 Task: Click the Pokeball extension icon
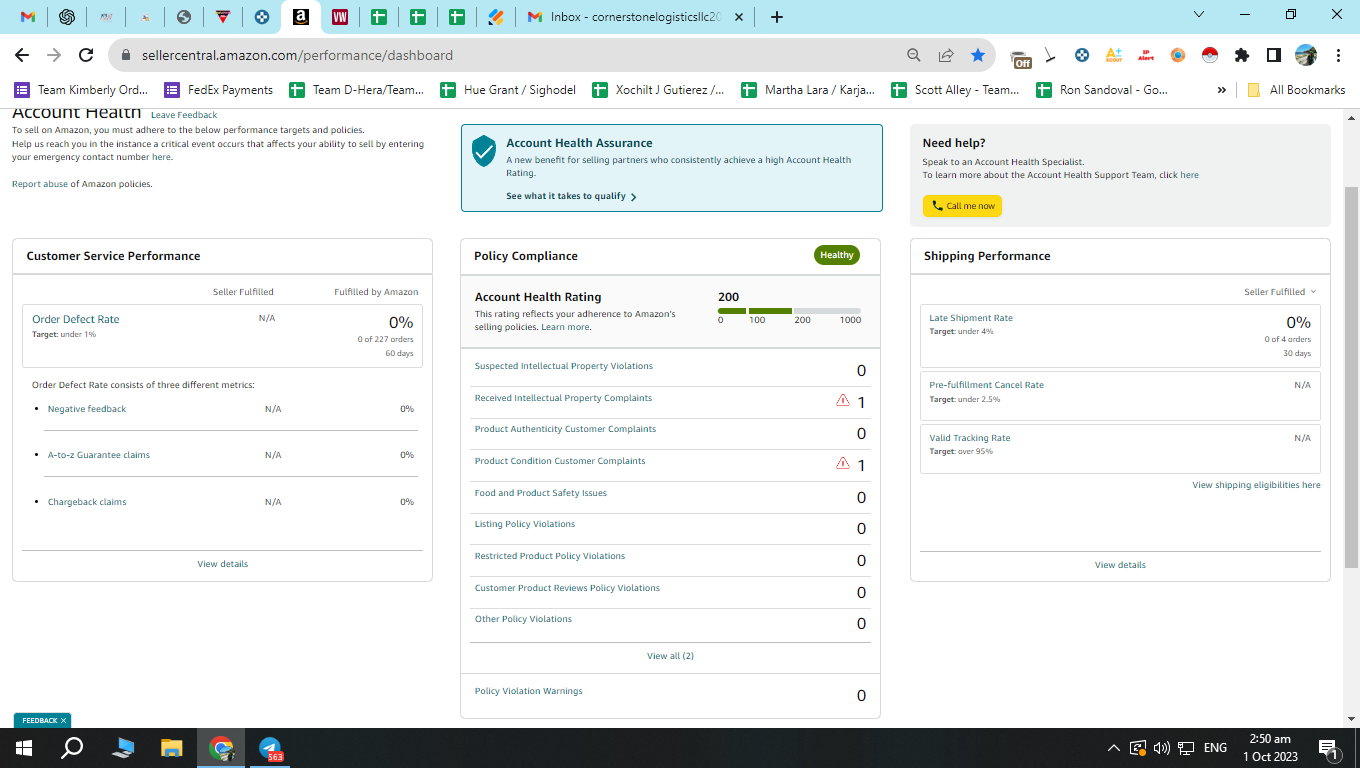click(1210, 55)
